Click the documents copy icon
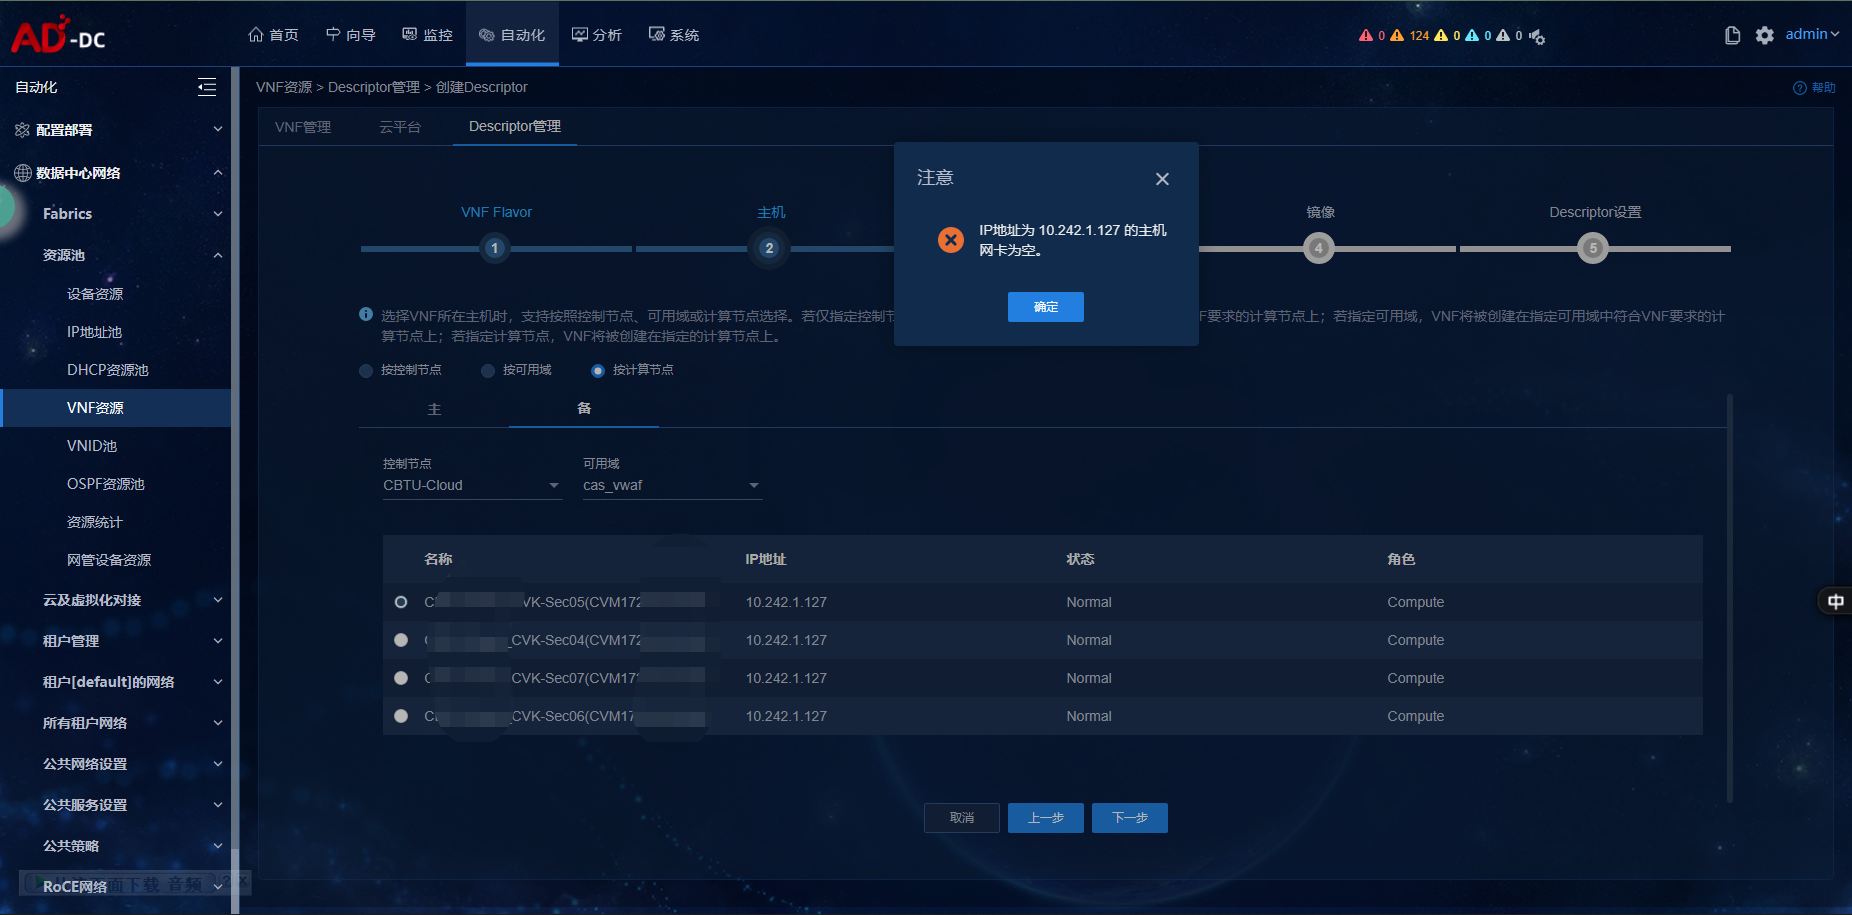The height and width of the screenshot is (915, 1852). click(x=1733, y=35)
